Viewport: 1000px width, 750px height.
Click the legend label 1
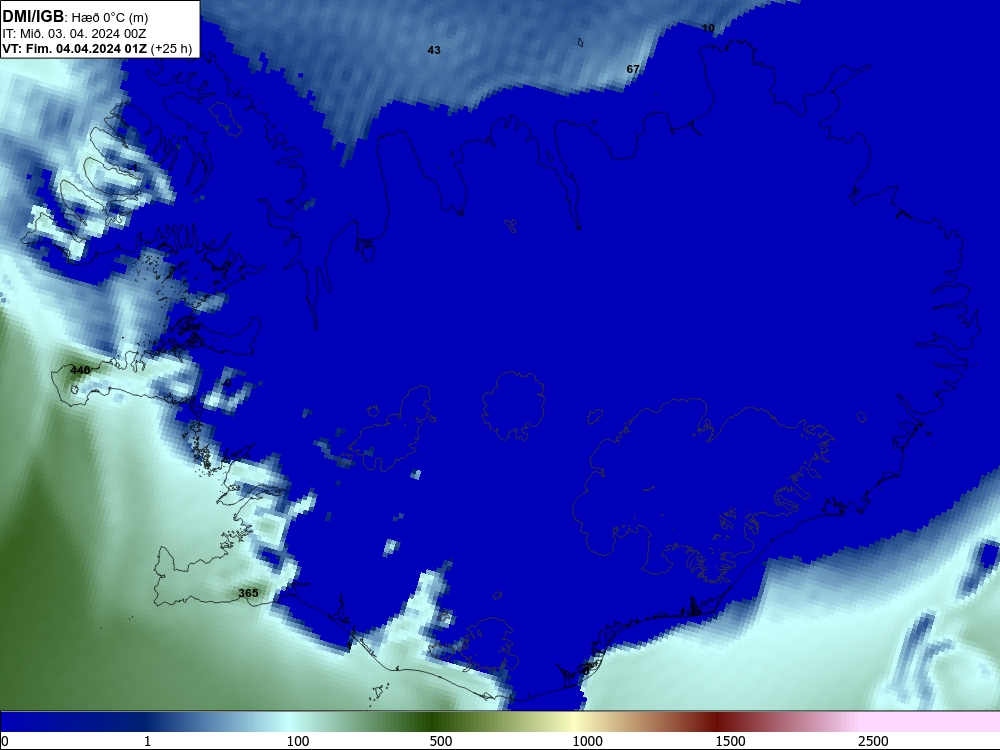(147, 741)
